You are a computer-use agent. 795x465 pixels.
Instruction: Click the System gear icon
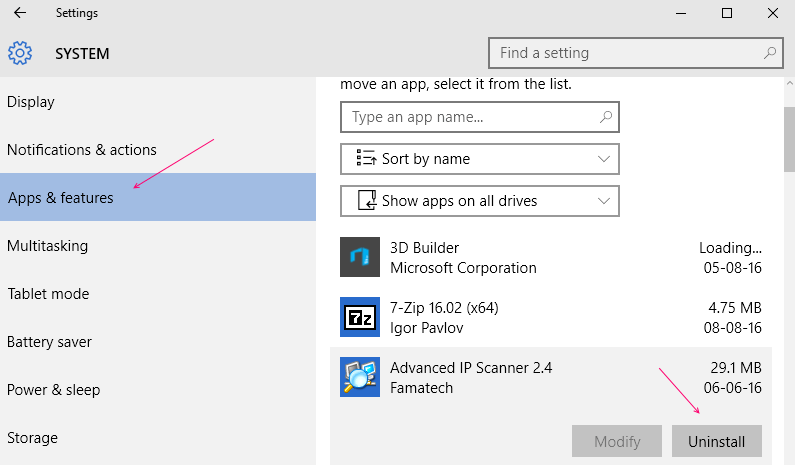click(x=20, y=53)
